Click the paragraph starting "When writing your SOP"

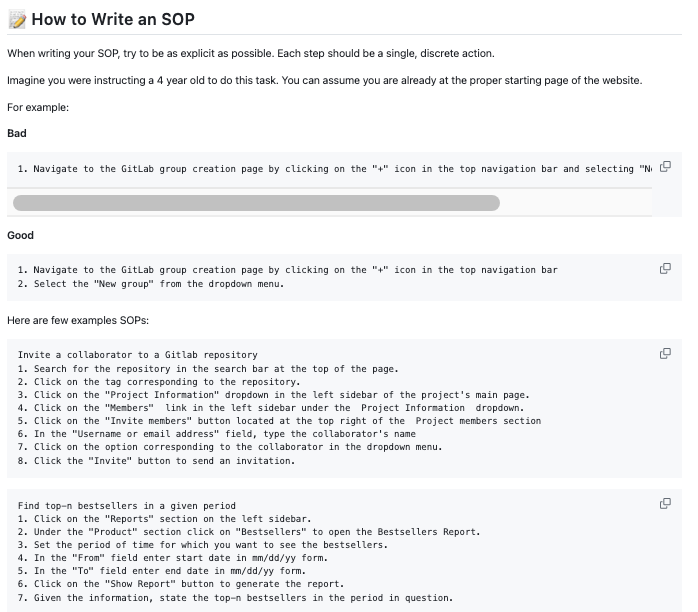pyautogui.click(x=250, y=53)
